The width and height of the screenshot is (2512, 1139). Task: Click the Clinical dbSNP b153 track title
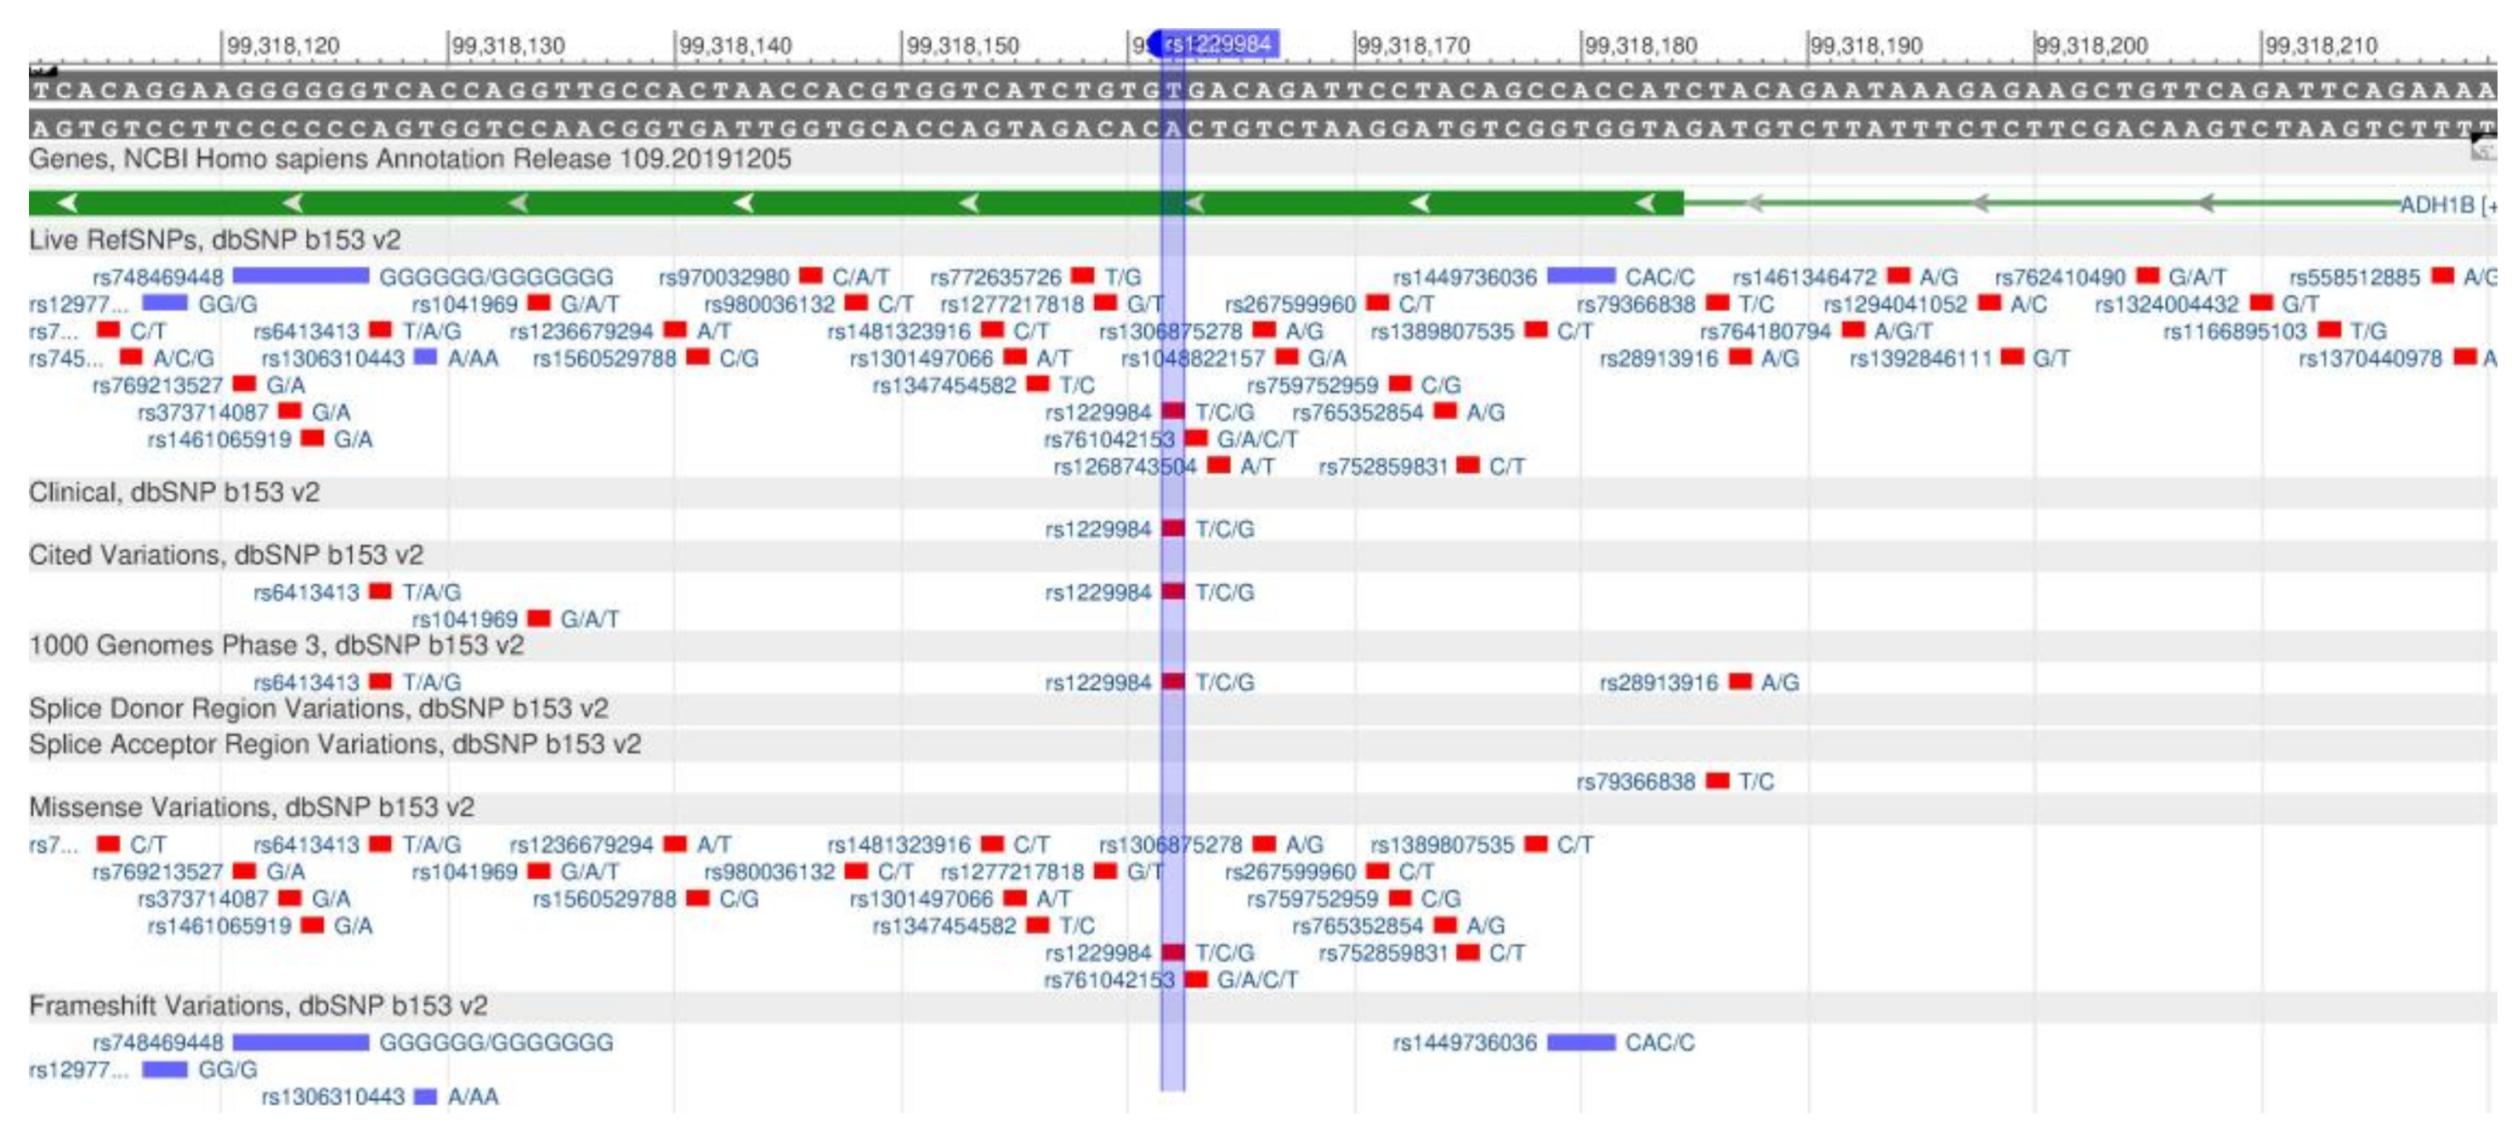point(174,493)
